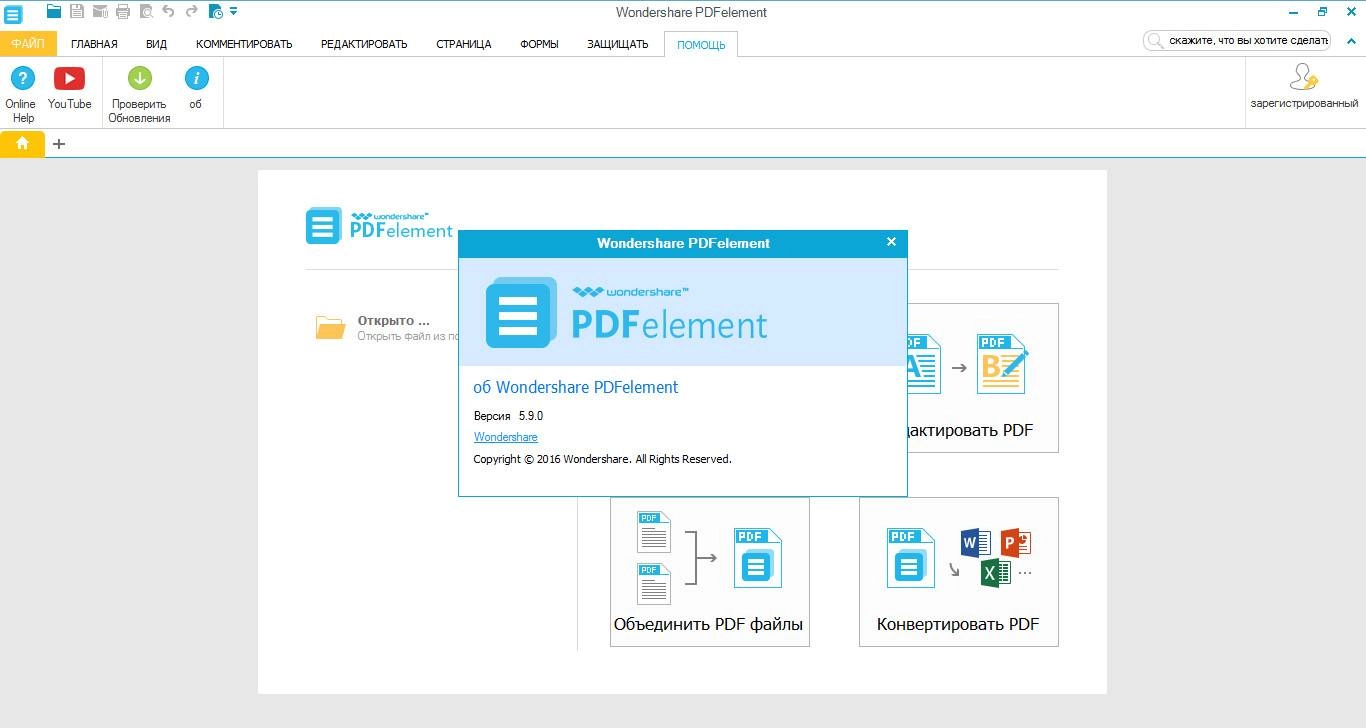Click the 'скажите, что вы хотите сделать' search field
The width and height of the screenshot is (1366, 728).
click(1237, 41)
